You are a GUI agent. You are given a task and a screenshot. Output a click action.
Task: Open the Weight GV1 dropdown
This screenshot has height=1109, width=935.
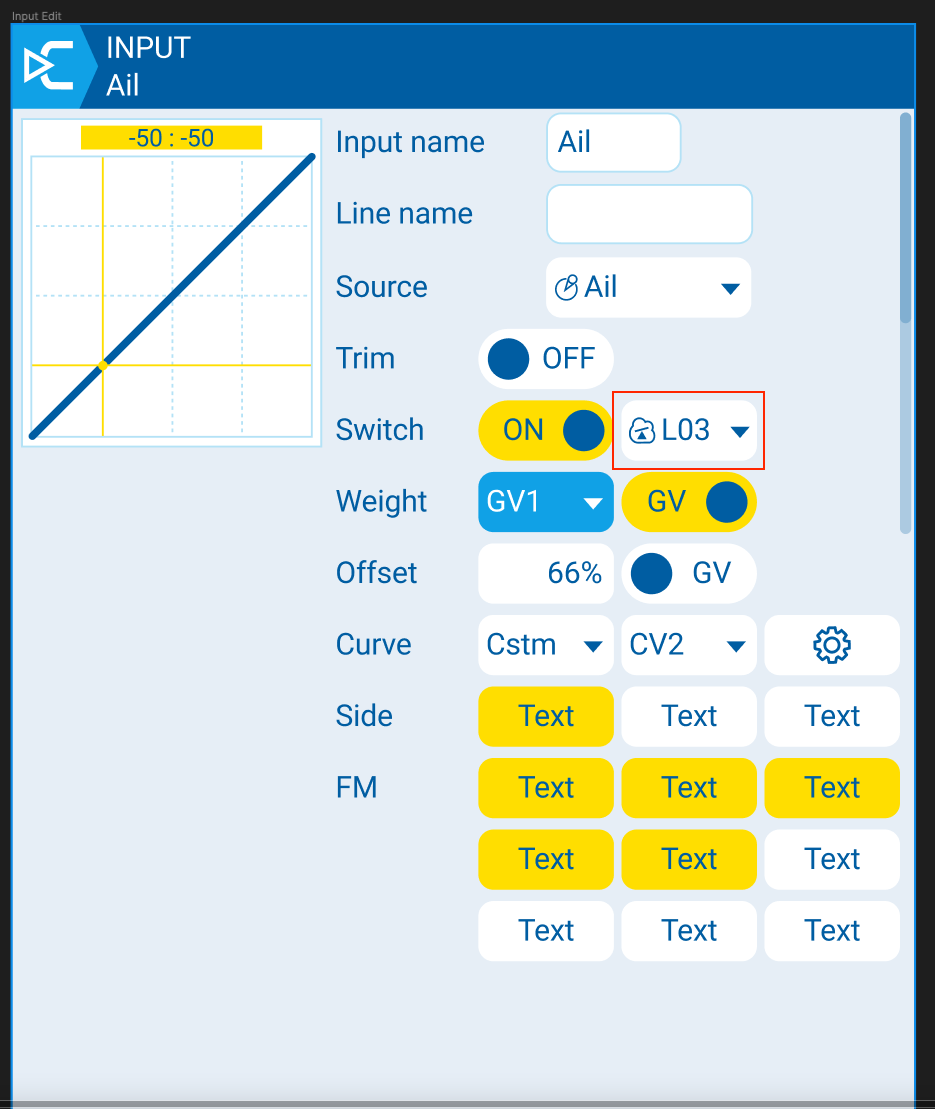coord(545,501)
